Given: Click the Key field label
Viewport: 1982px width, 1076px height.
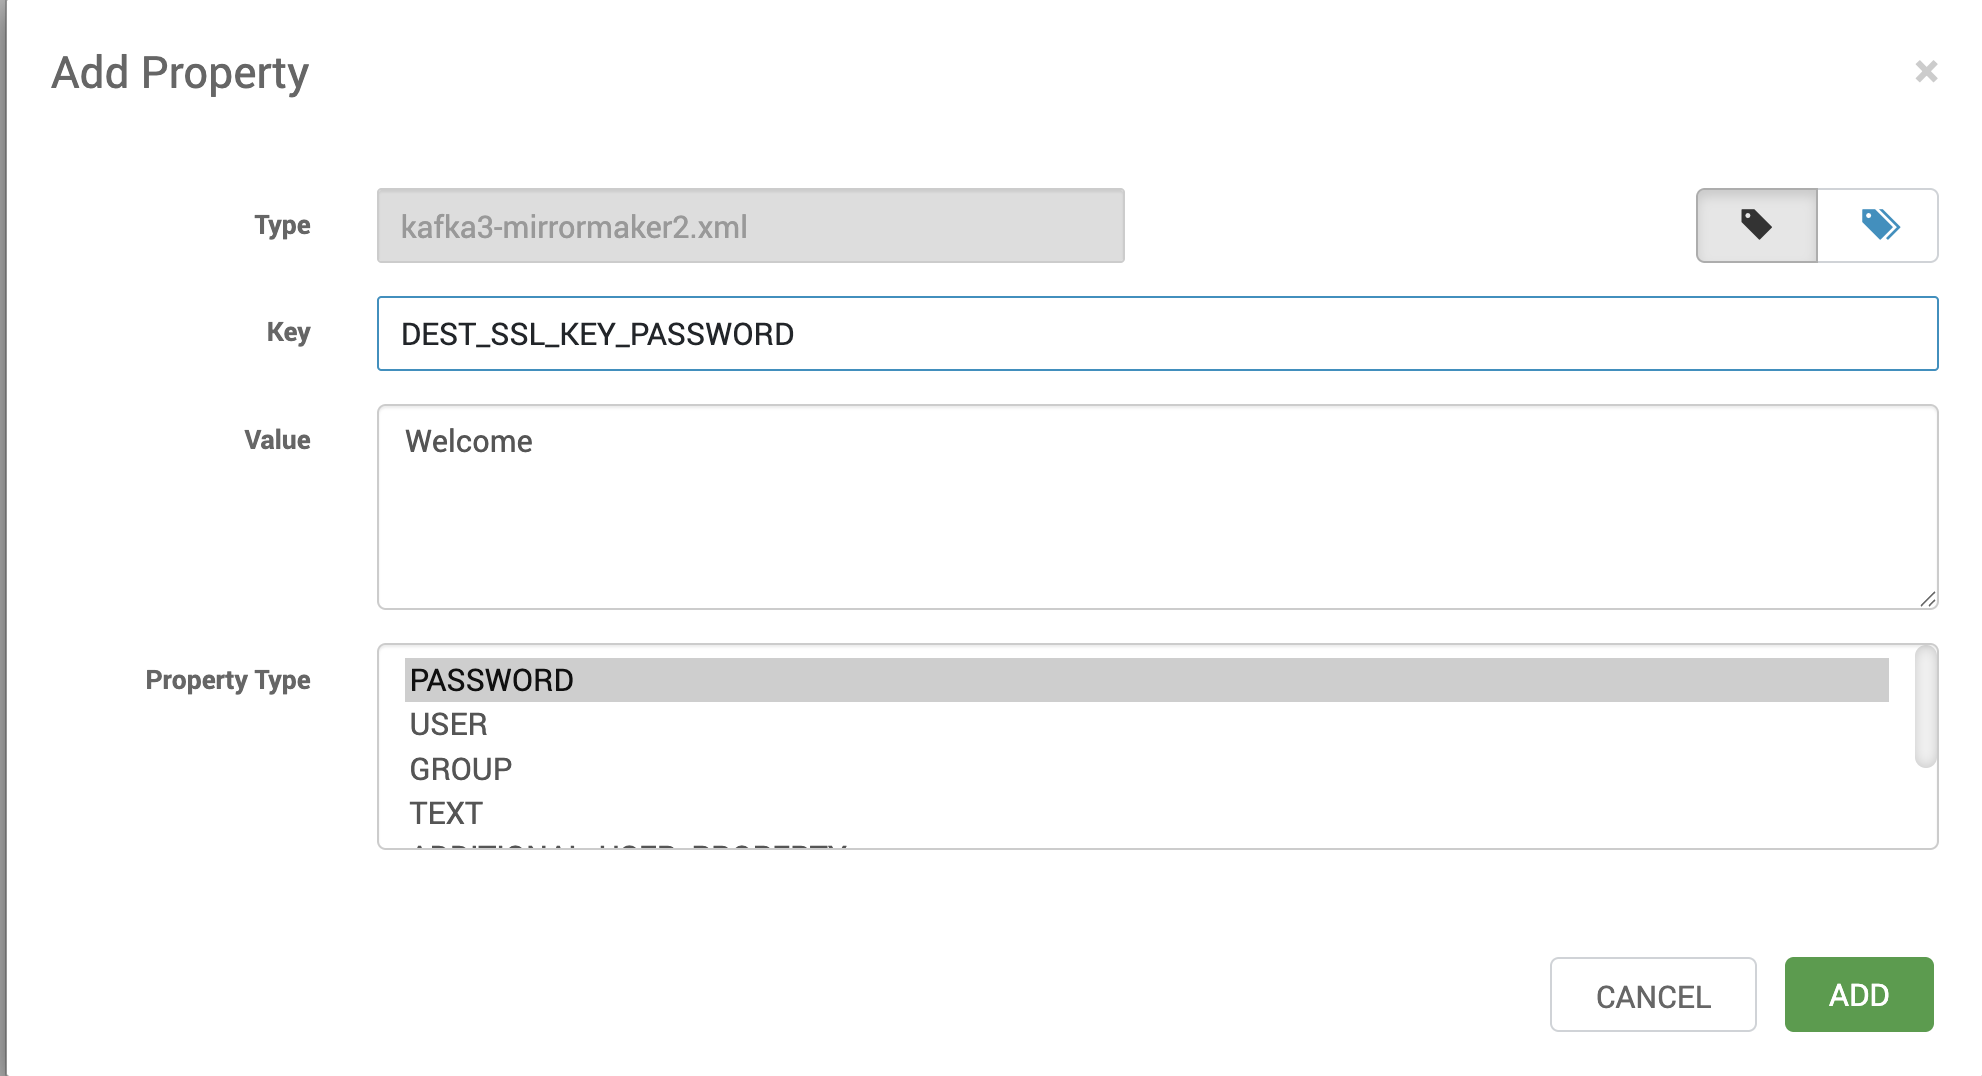Looking at the screenshot, I should pyautogui.click(x=288, y=332).
